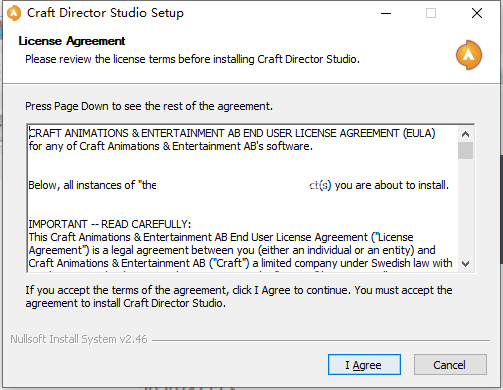Click 'If you accept the terms of the agreement' text
Screen dimensions: 503x390
click(239, 296)
